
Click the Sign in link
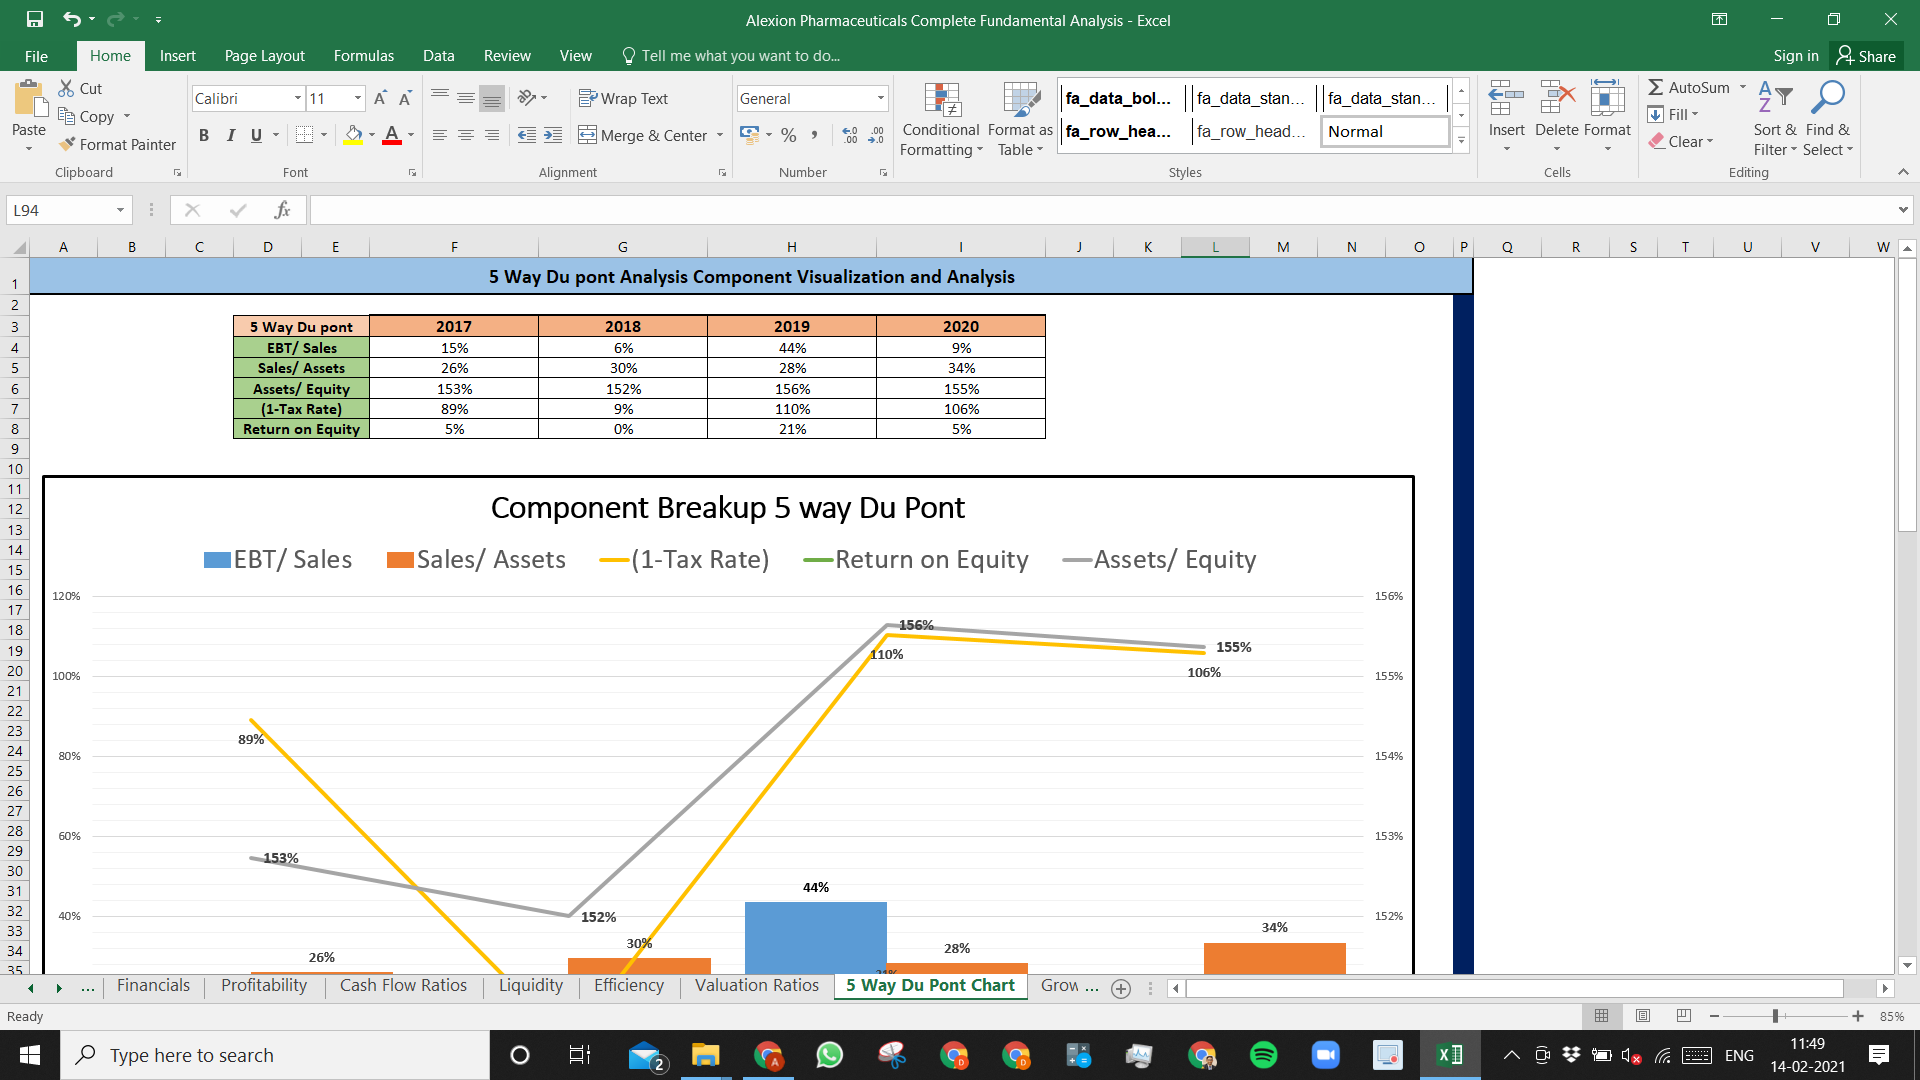(1796, 56)
